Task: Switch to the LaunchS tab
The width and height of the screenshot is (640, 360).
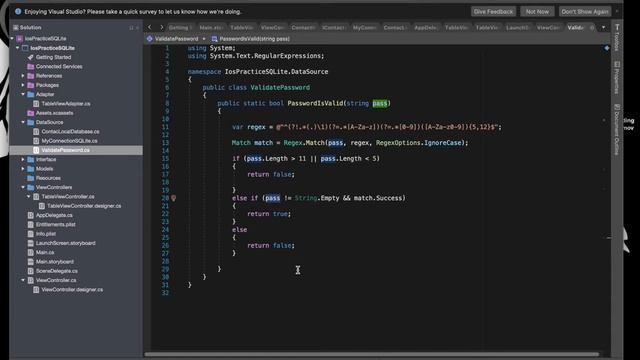Action: pyautogui.click(x=517, y=28)
